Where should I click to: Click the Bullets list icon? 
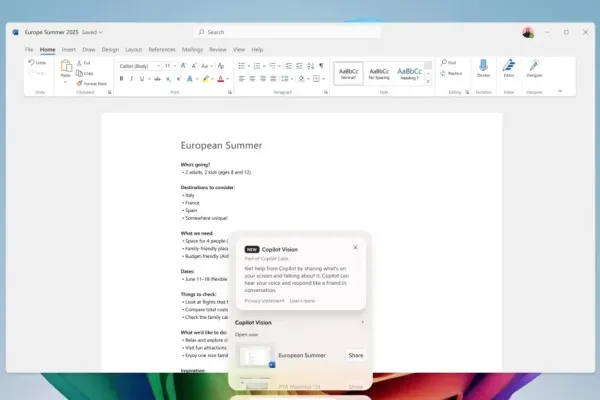(x=241, y=66)
